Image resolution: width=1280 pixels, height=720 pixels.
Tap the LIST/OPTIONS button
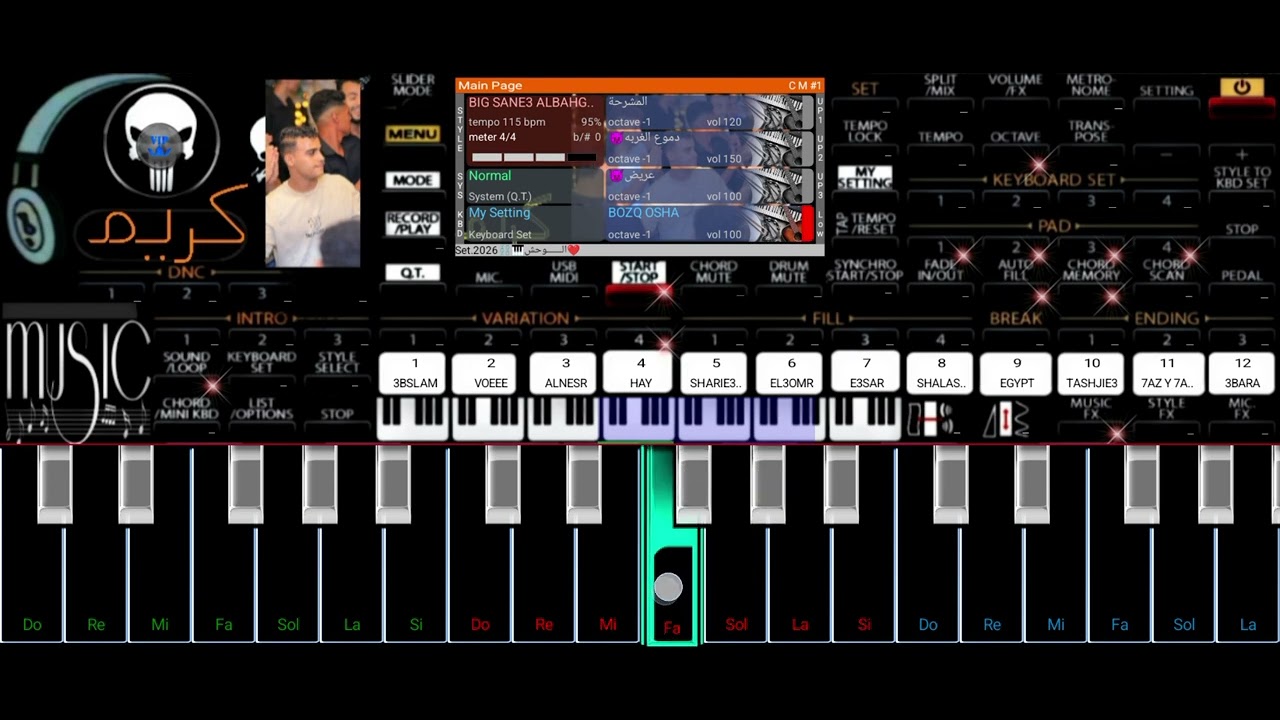pos(262,408)
